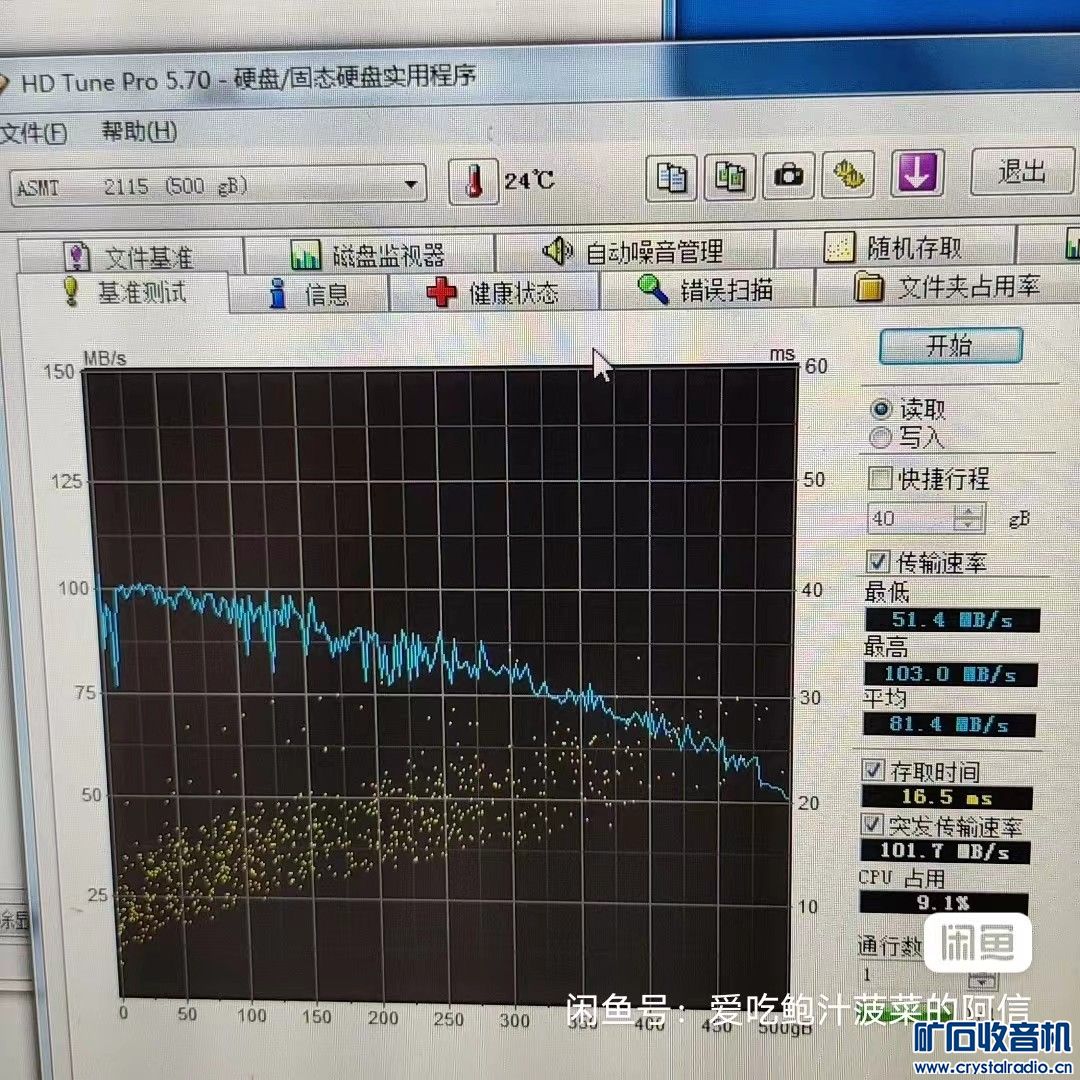Click the copy screenshot to clipboard icon
This screenshot has height=1080, width=1080.
[x=731, y=177]
